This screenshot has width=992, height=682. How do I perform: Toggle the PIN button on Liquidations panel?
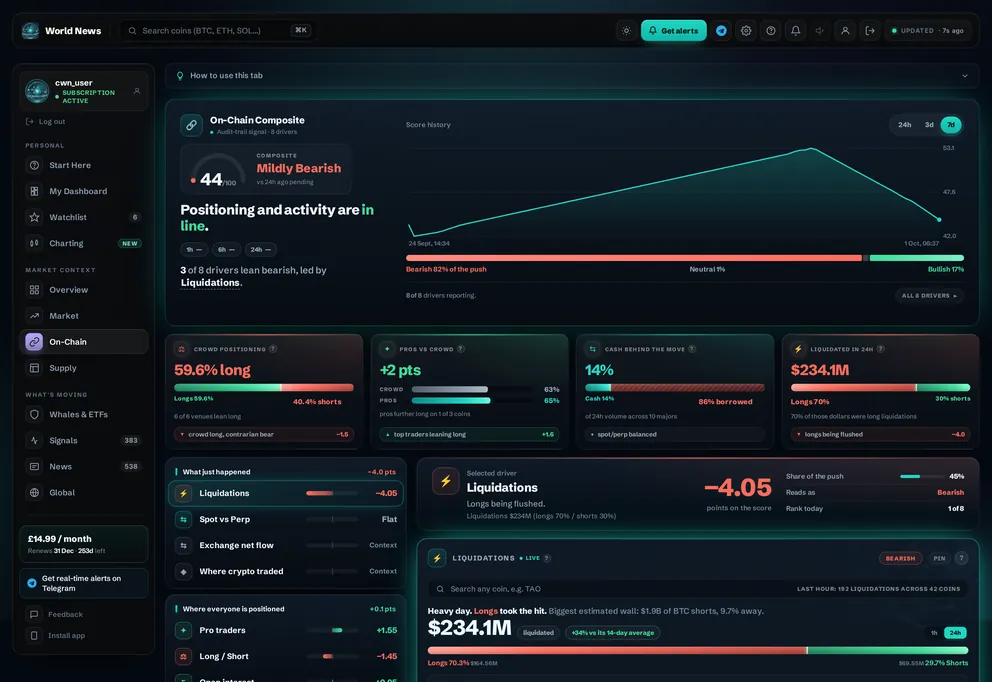[x=939, y=558]
